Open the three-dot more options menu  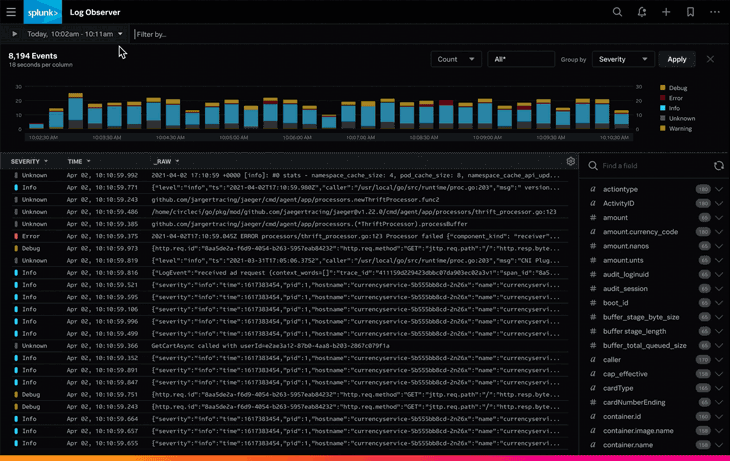(x=715, y=12)
